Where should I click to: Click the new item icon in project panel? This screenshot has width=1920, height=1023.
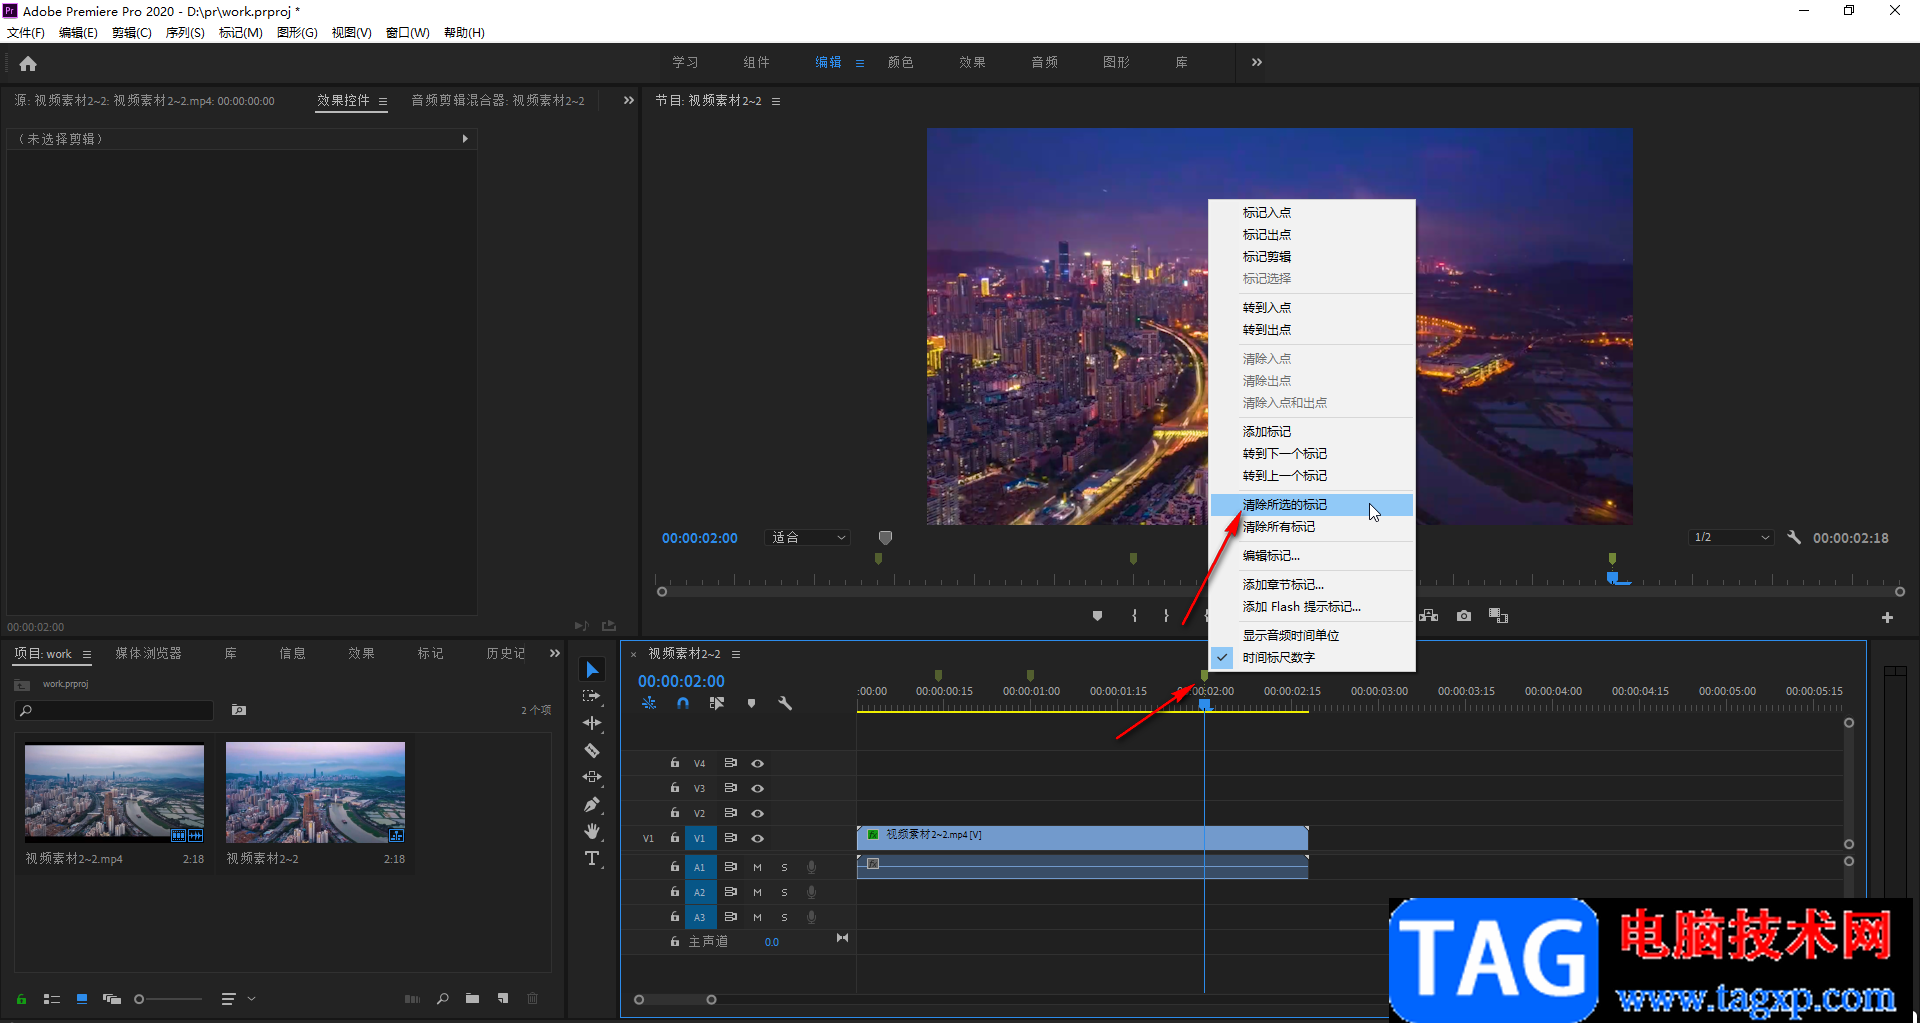click(x=503, y=998)
